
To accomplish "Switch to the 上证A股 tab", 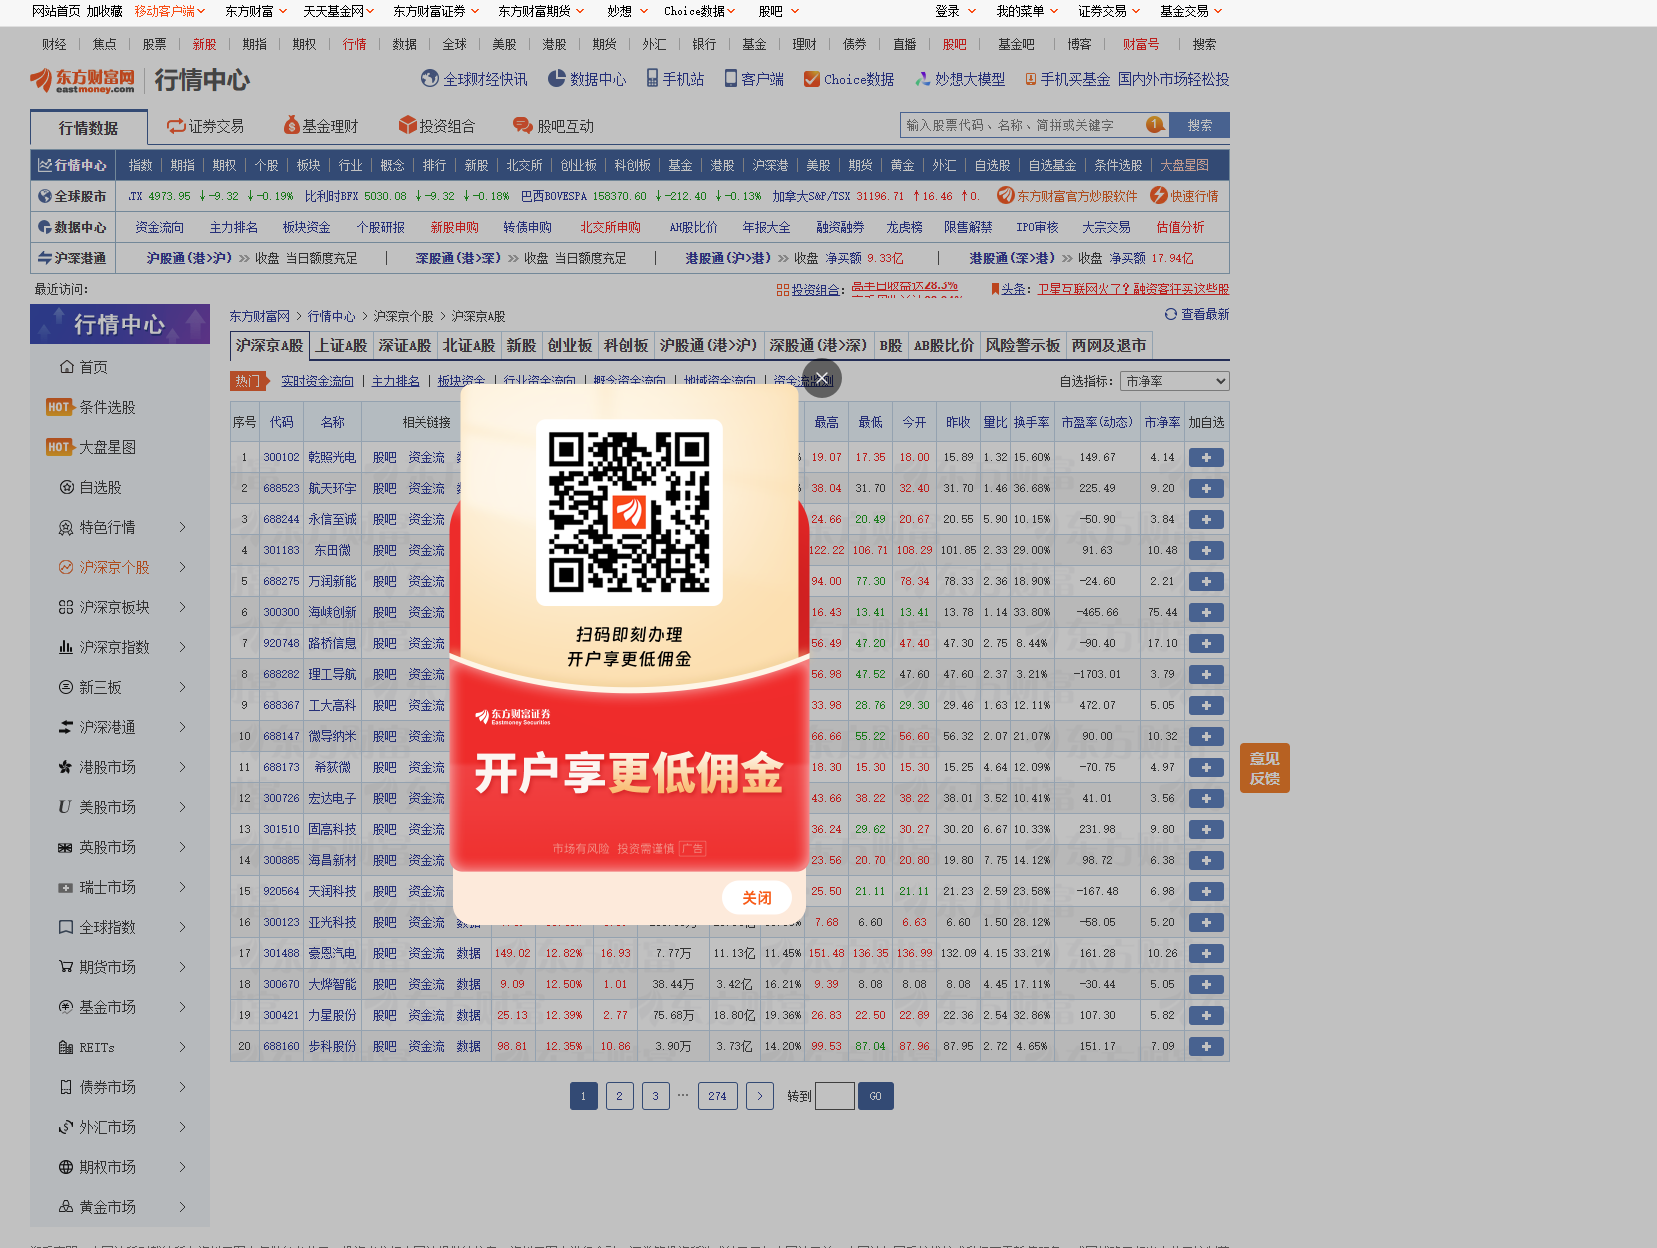I will click(x=341, y=345).
